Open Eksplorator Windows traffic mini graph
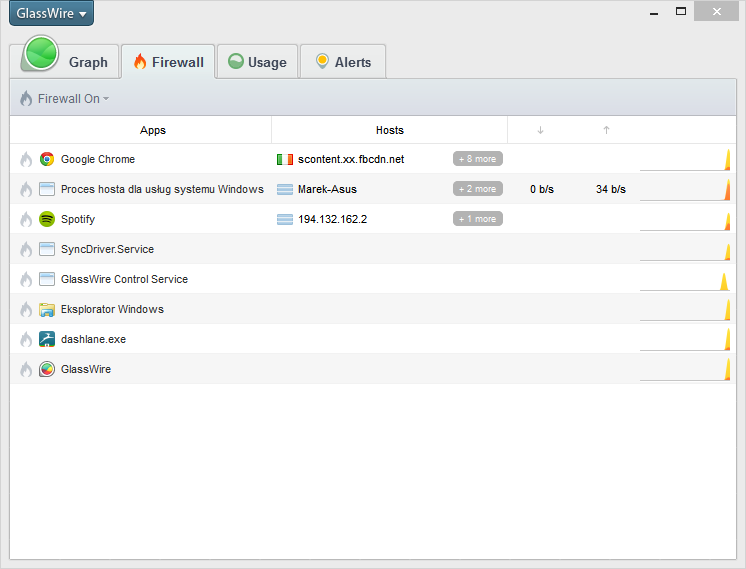This screenshot has height=569, width=746. (x=685, y=309)
